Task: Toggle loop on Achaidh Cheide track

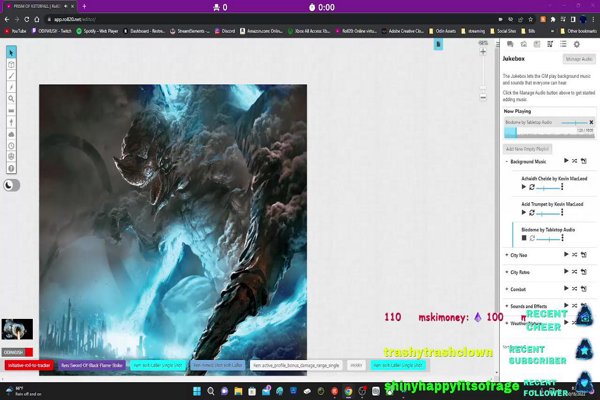Action: click(x=532, y=187)
